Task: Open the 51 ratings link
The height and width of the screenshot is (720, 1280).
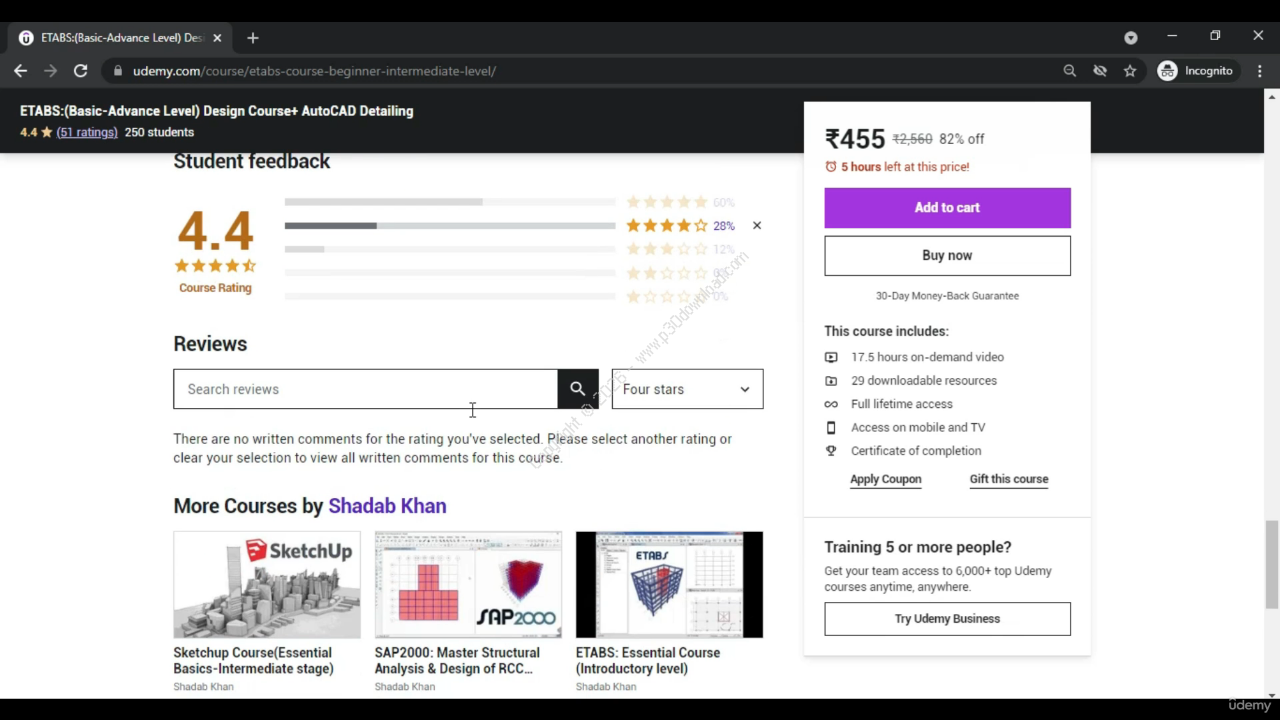Action: pyautogui.click(x=87, y=132)
